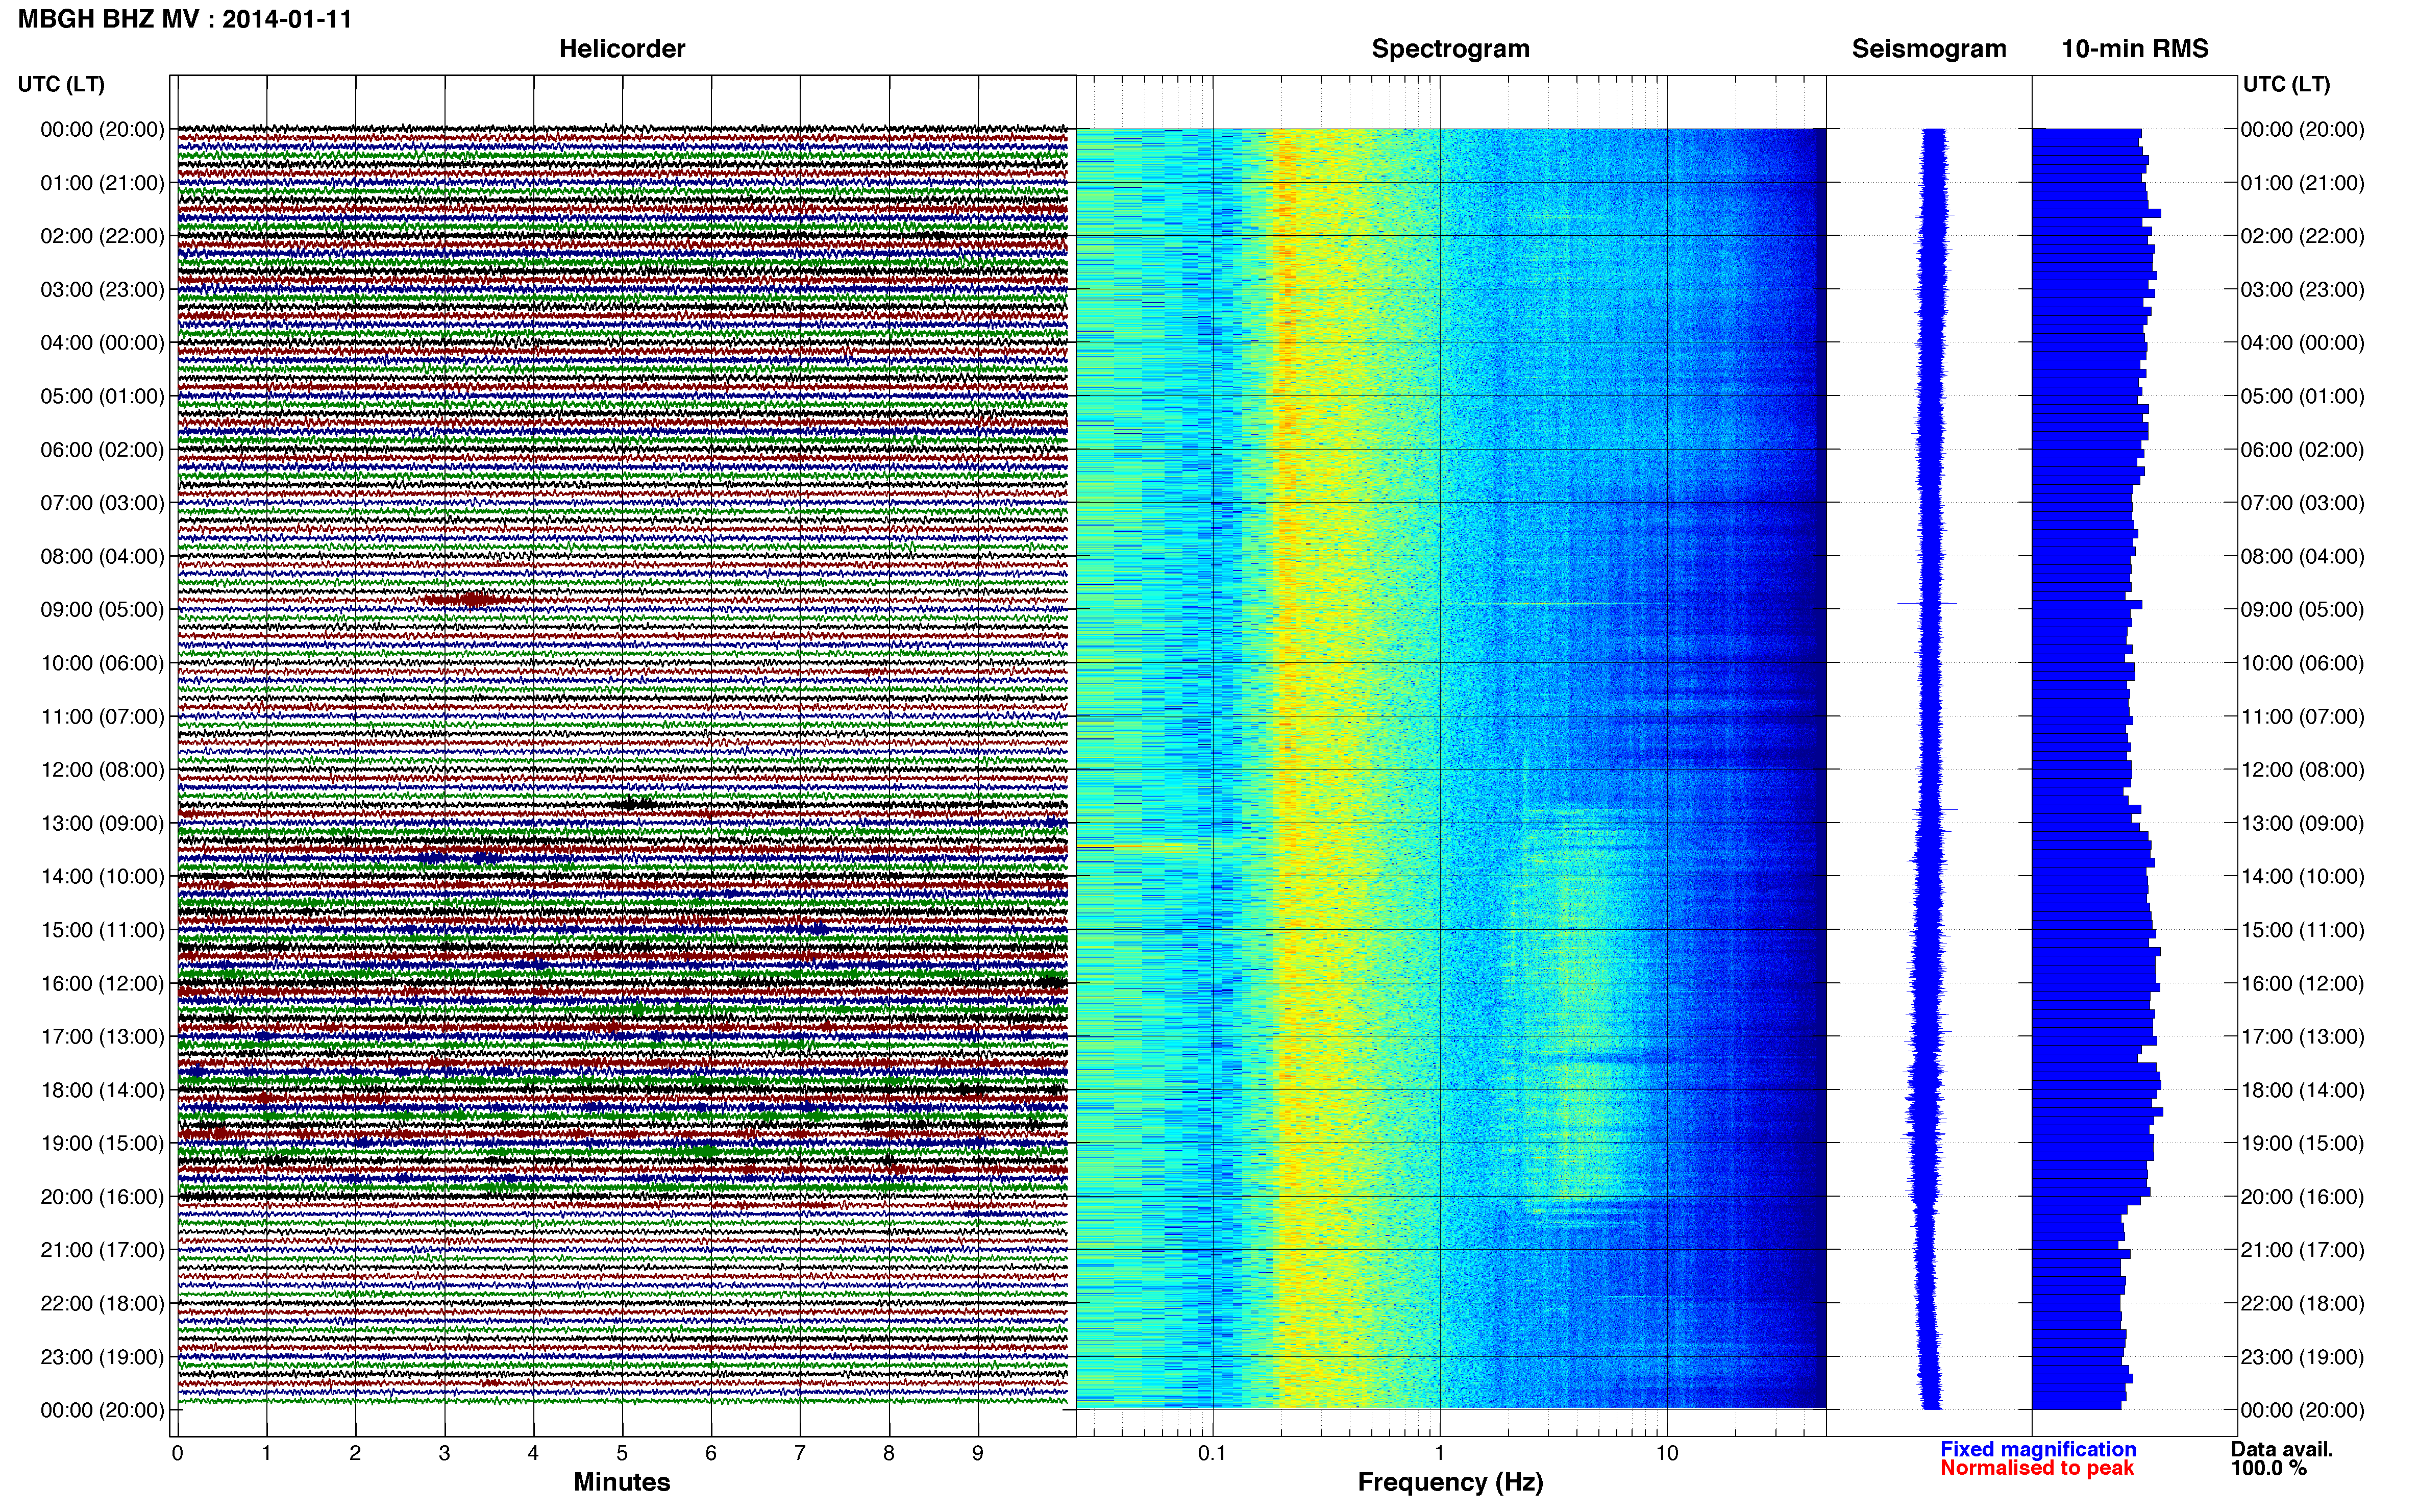Click 11:00 (07:00) on the RMS time axis
This screenshot has height=1512, width=2419.
[x=2303, y=717]
